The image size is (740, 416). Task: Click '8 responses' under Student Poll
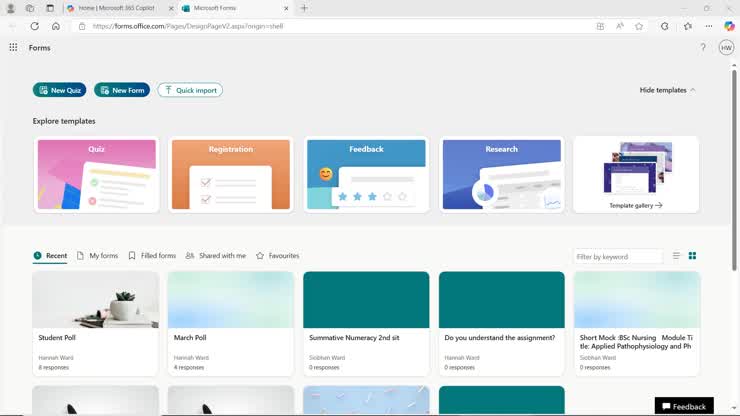coord(53,367)
